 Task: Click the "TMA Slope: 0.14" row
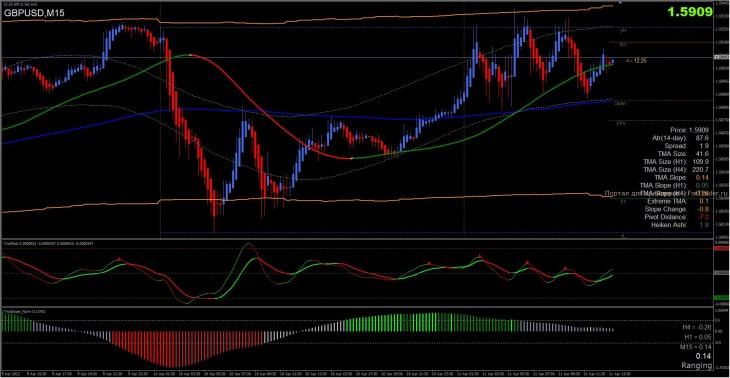click(682, 177)
